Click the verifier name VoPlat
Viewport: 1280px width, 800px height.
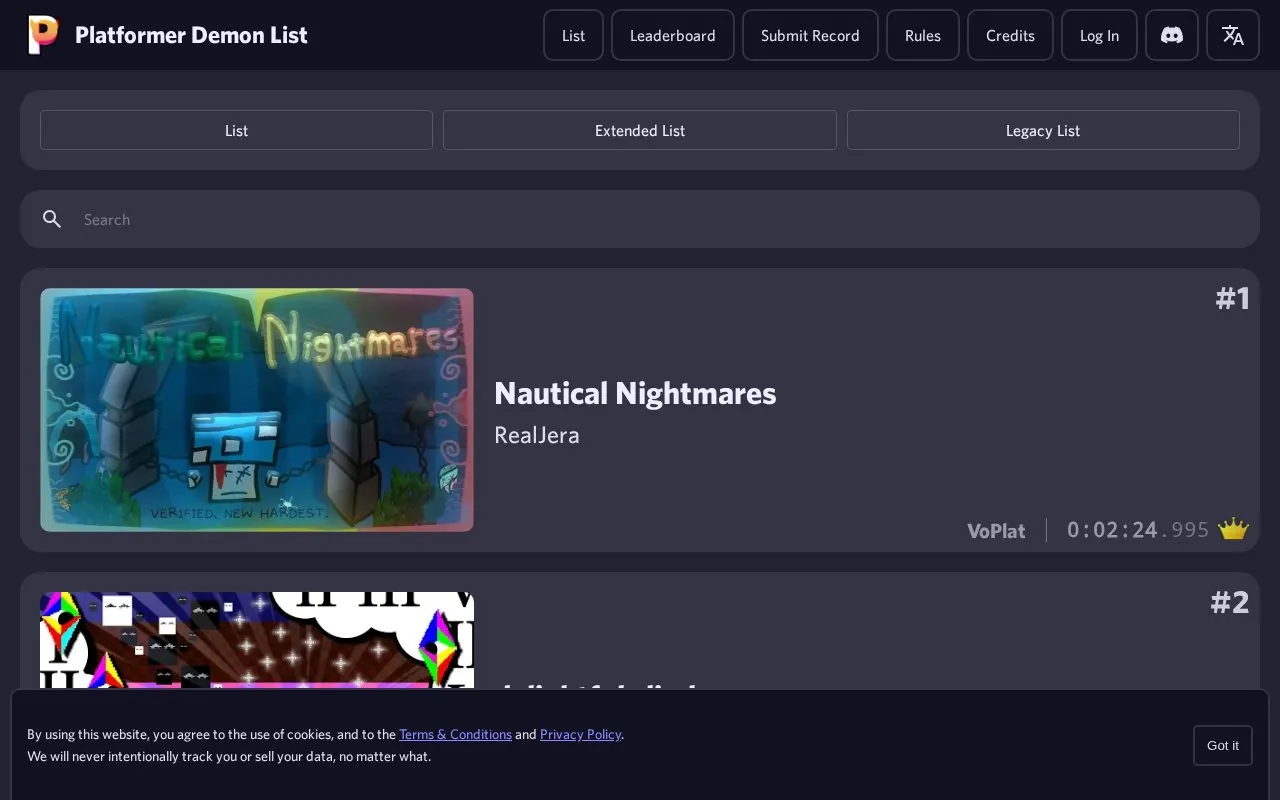[x=996, y=531]
